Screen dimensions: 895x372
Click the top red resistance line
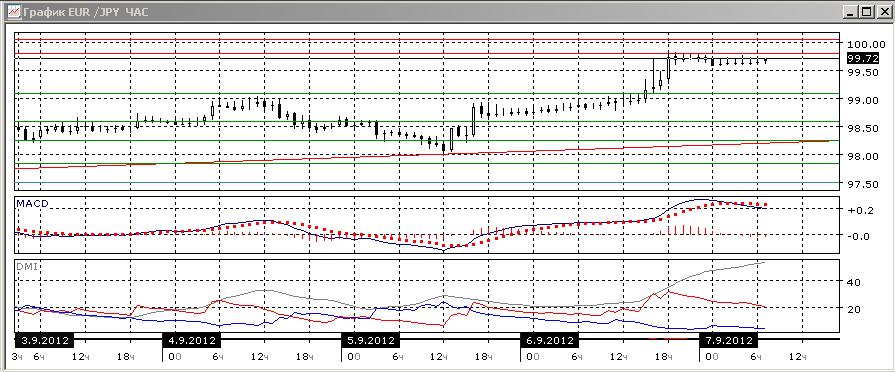pyautogui.click(x=428, y=40)
